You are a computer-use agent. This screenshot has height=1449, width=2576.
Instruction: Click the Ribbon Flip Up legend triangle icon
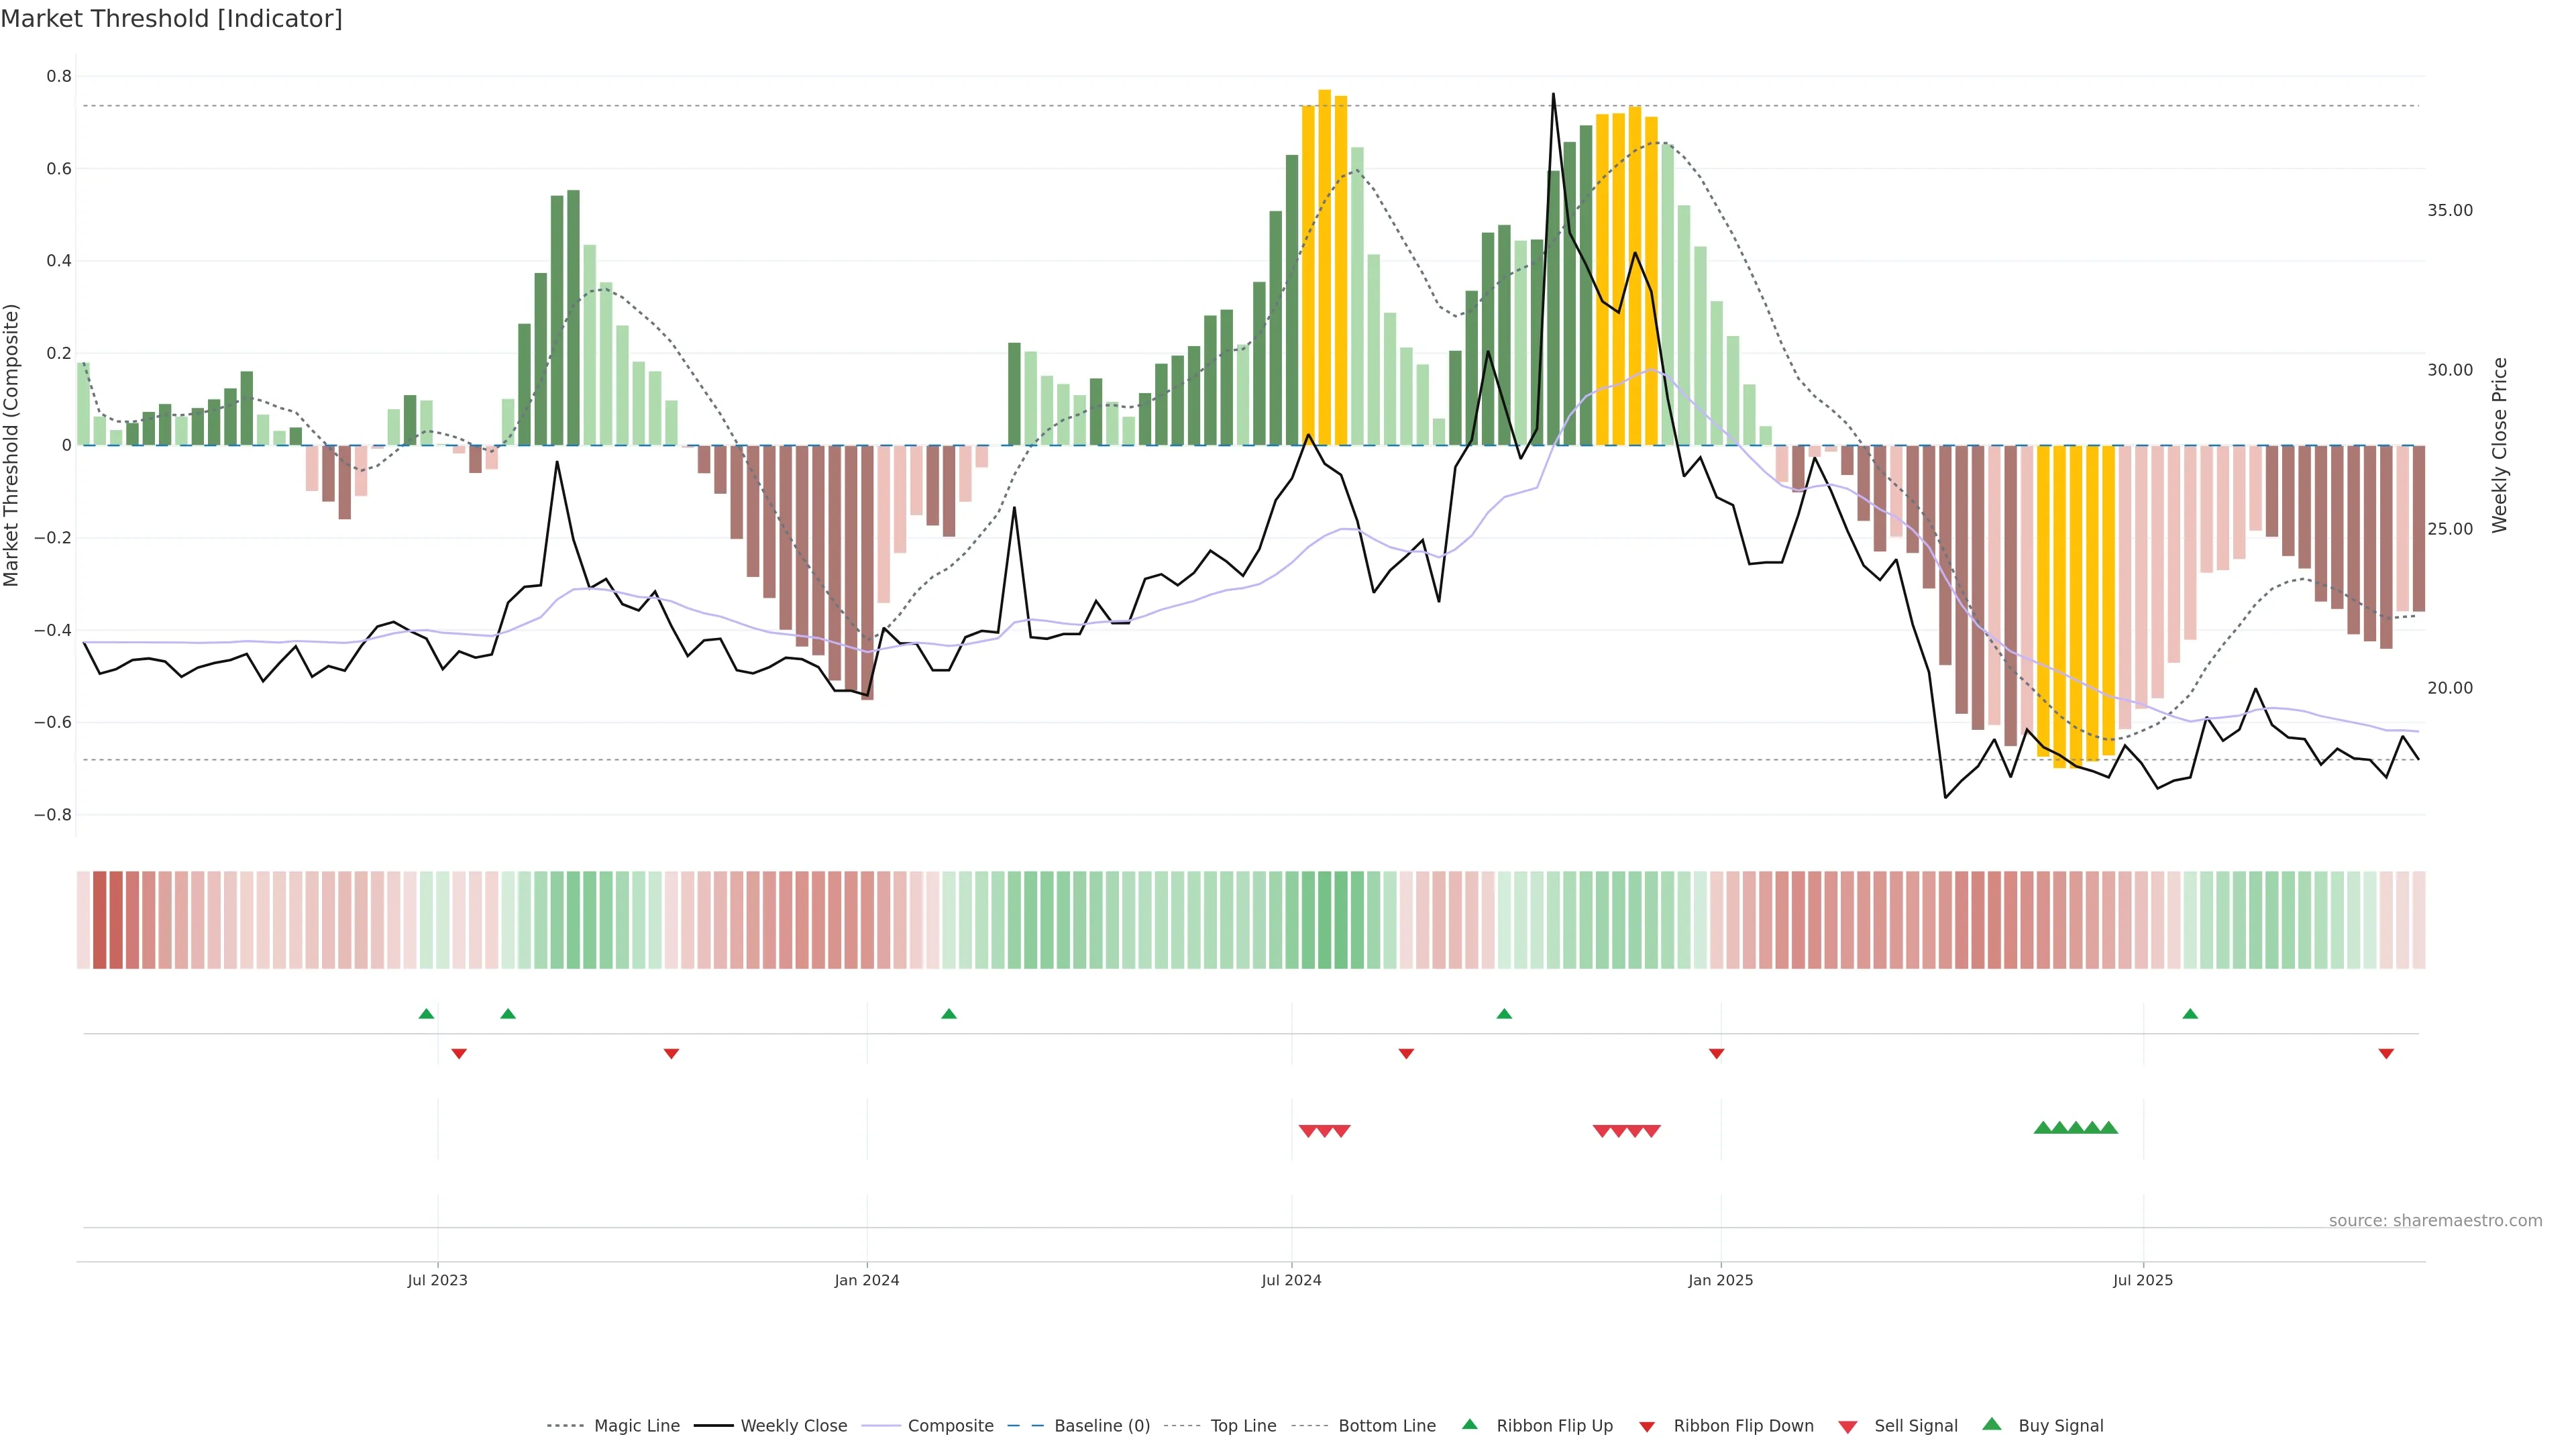[1469, 1424]
